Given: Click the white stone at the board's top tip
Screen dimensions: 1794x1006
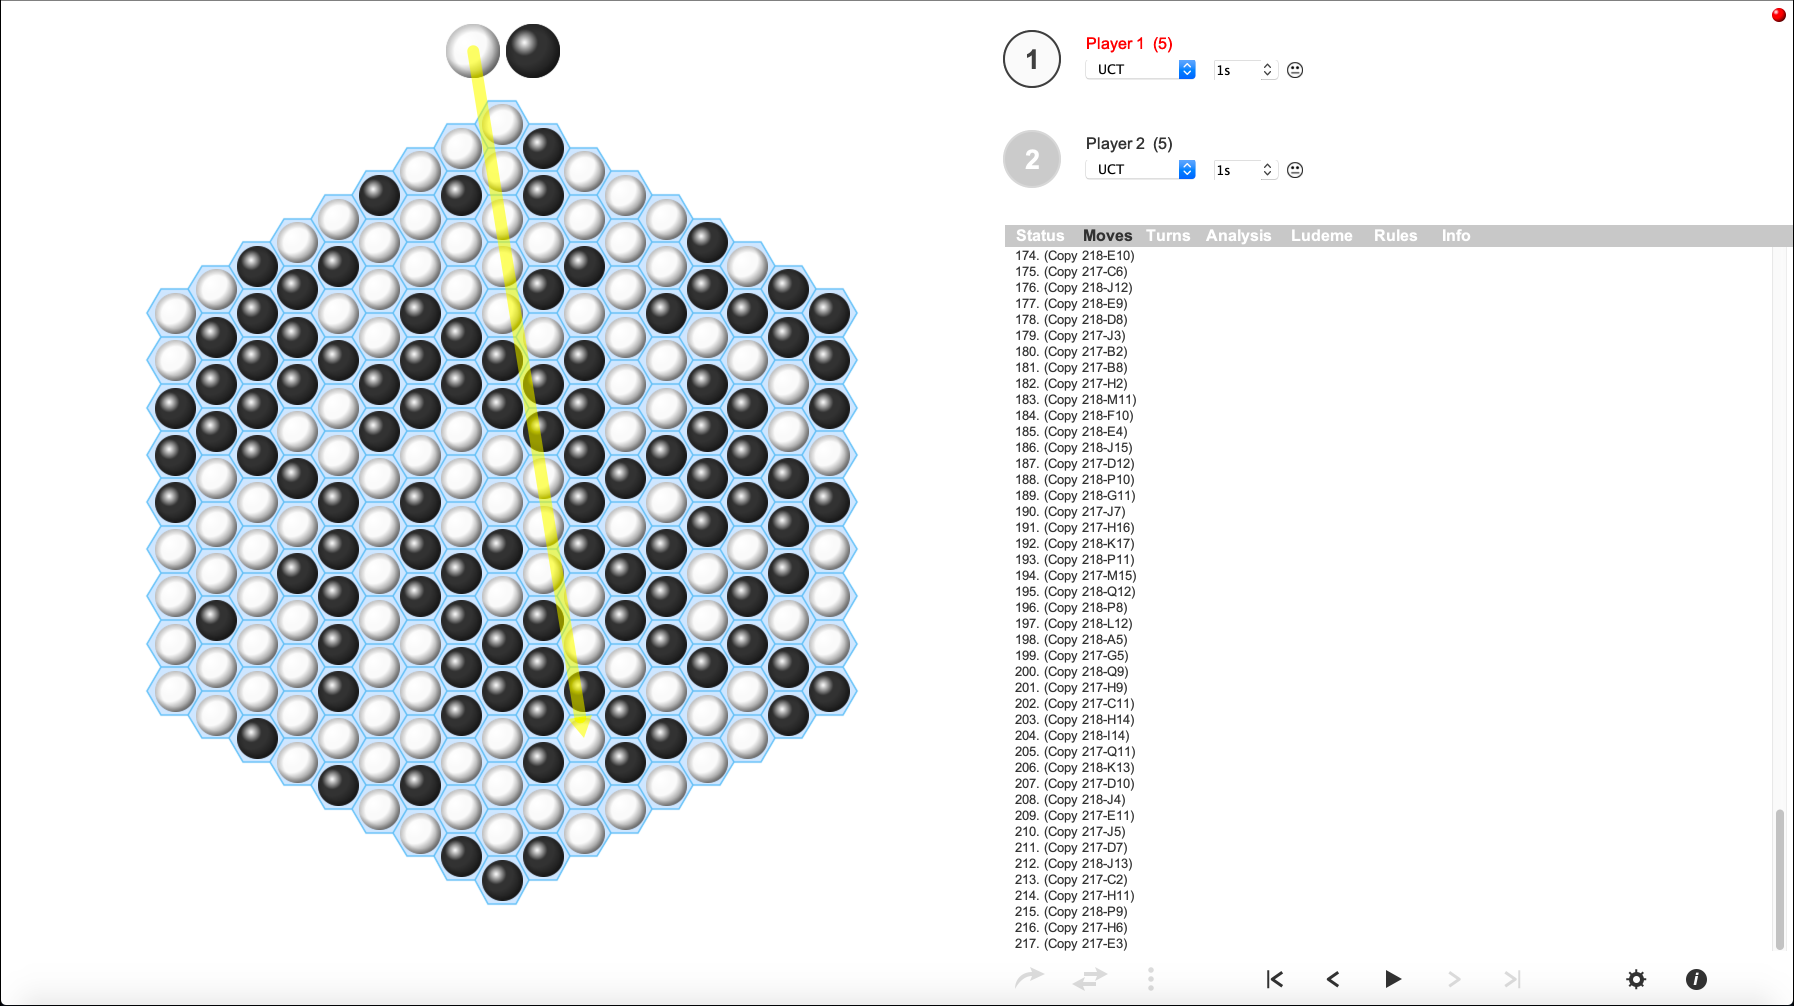Looking at the screenshot, I should pyautogui.click(x=502, y=125).
